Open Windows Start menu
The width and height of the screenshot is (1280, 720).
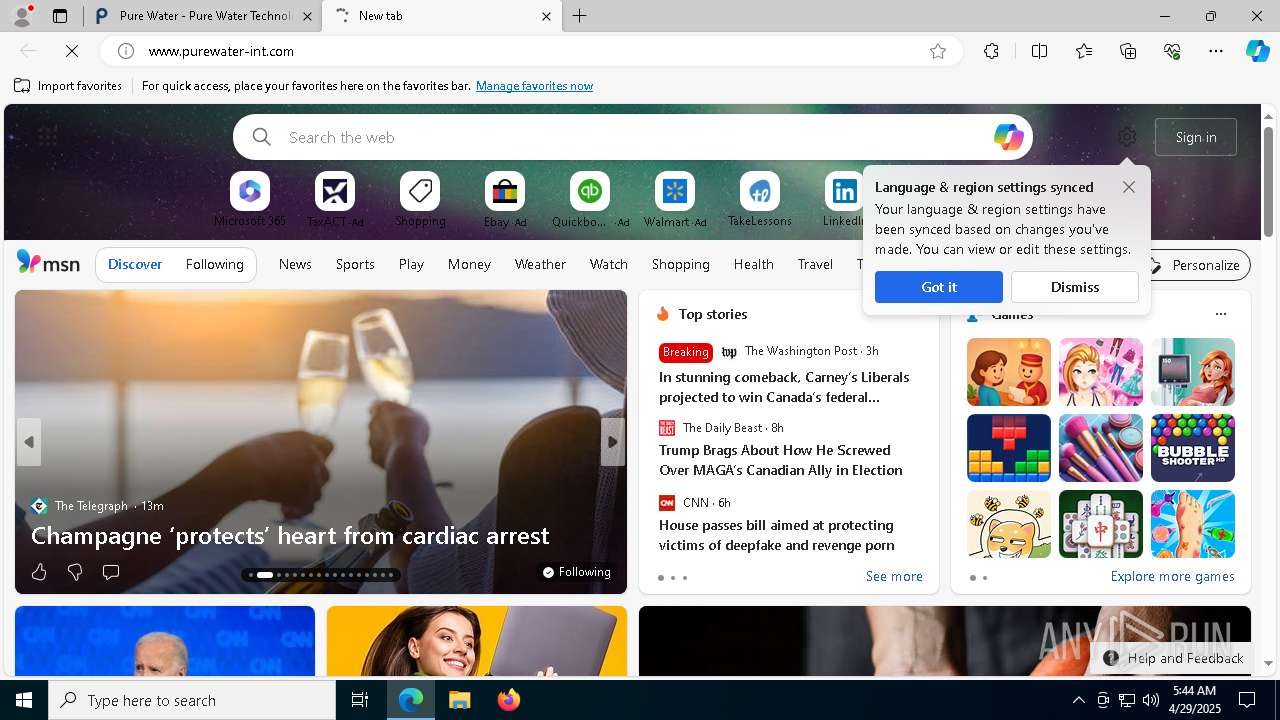24,700
